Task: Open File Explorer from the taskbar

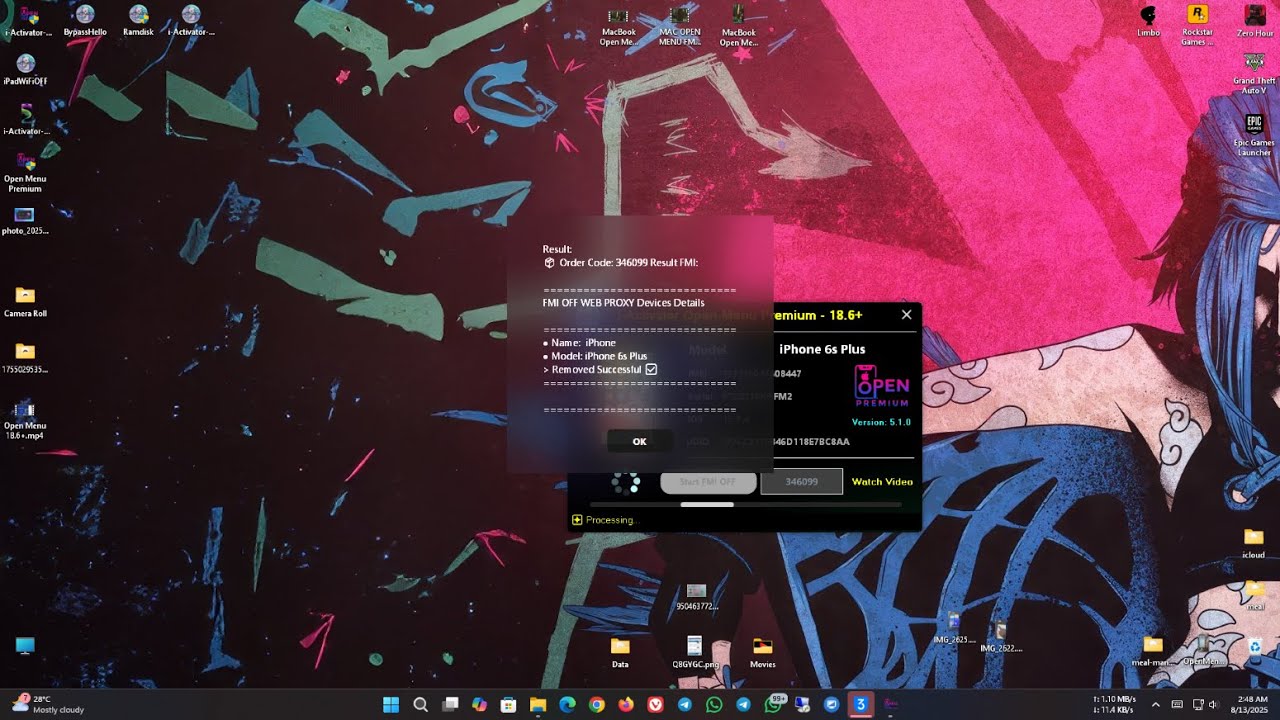Action: pos(538,704)
